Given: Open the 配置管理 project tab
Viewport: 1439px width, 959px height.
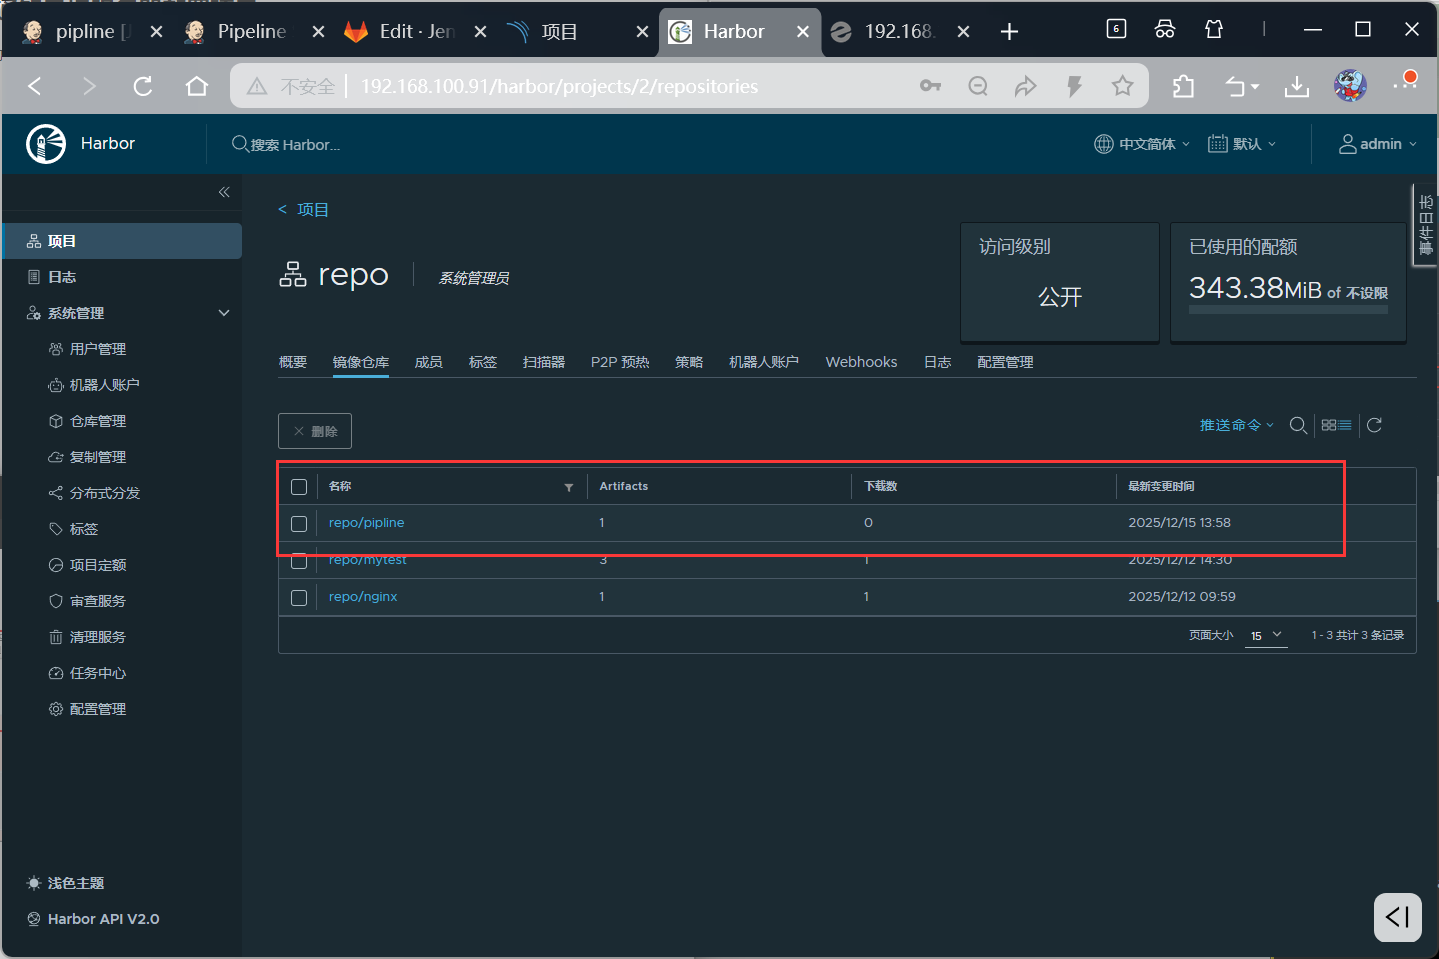Looking at the screenshot, I should [x=1005, y=362].
